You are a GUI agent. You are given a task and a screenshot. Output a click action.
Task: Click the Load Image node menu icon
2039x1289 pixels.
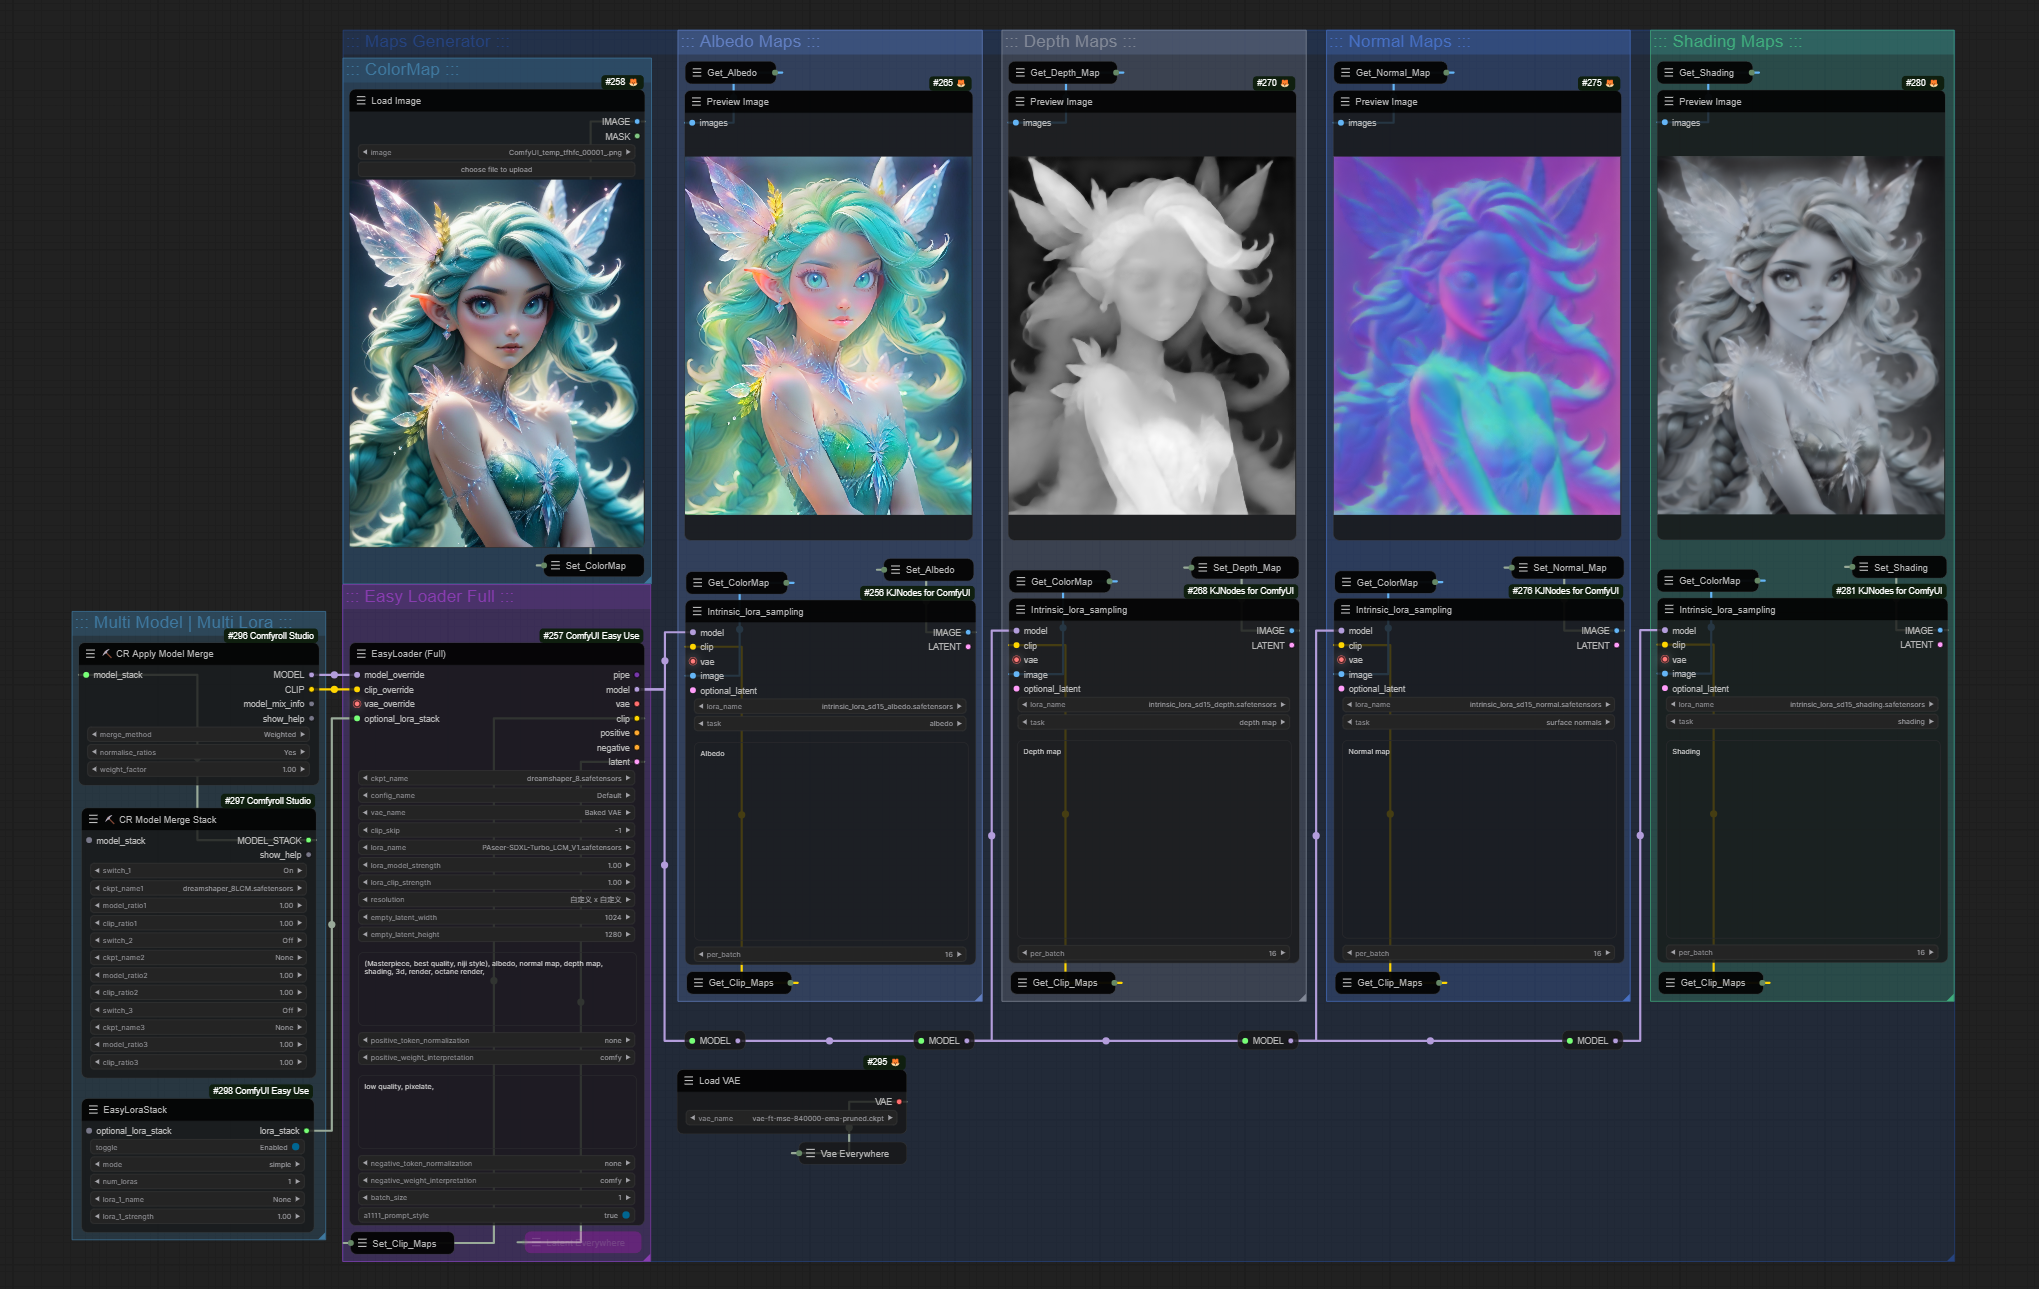pyautogui.click(x=360, y=101)
